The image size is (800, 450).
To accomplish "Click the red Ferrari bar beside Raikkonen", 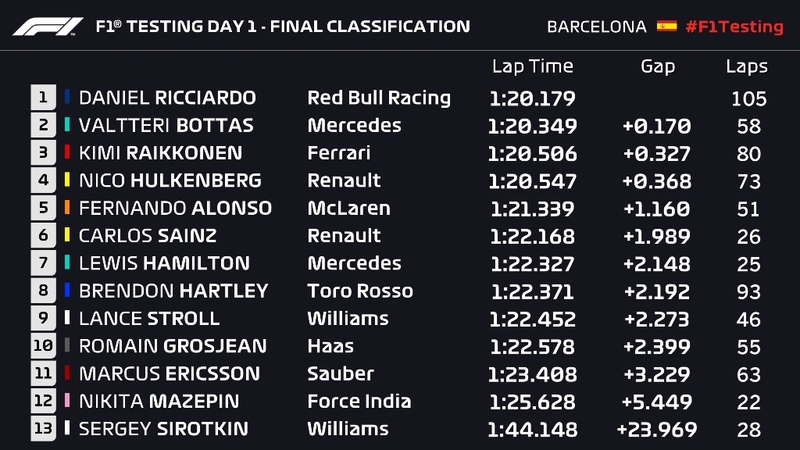I will 67,153.
